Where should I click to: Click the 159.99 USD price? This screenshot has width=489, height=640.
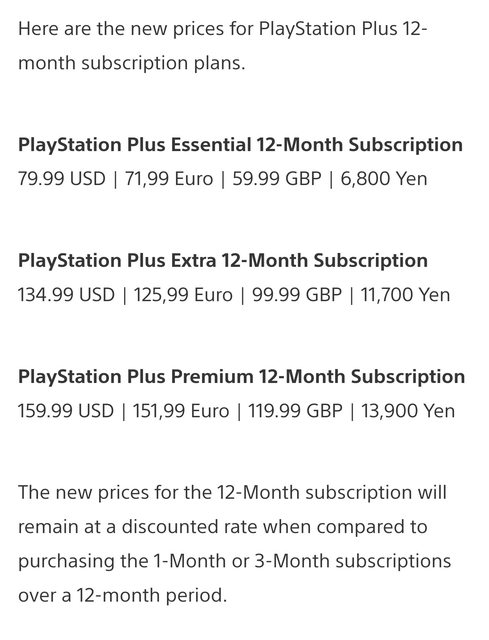click(66, 411)
